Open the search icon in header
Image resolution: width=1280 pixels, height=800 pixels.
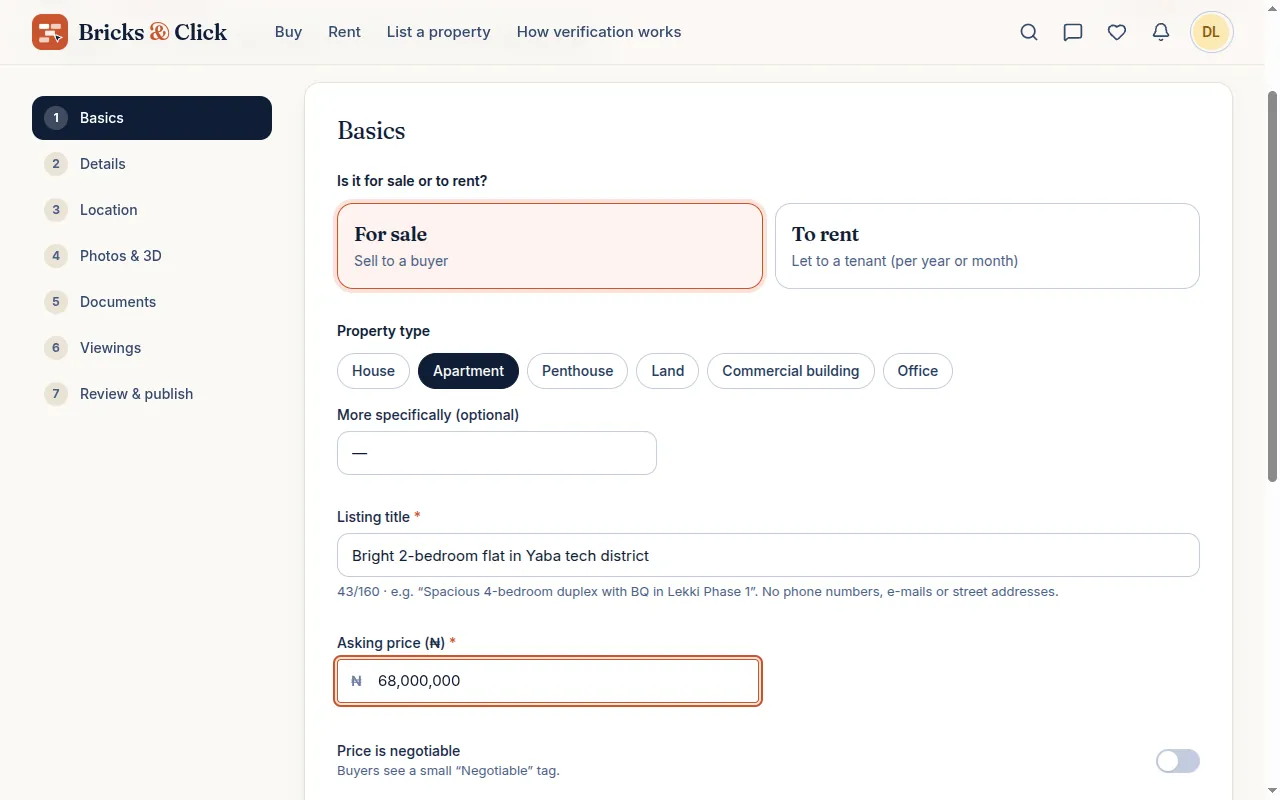tap(1029, 32)
